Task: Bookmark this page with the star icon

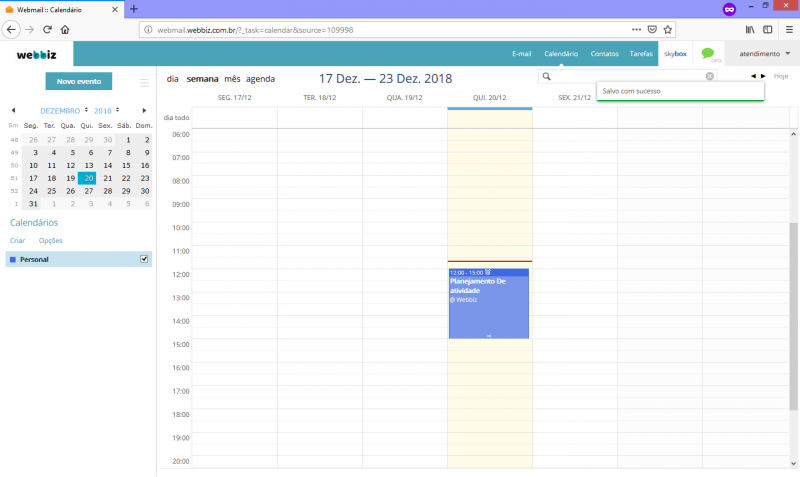Action: [x=667, y=29]
